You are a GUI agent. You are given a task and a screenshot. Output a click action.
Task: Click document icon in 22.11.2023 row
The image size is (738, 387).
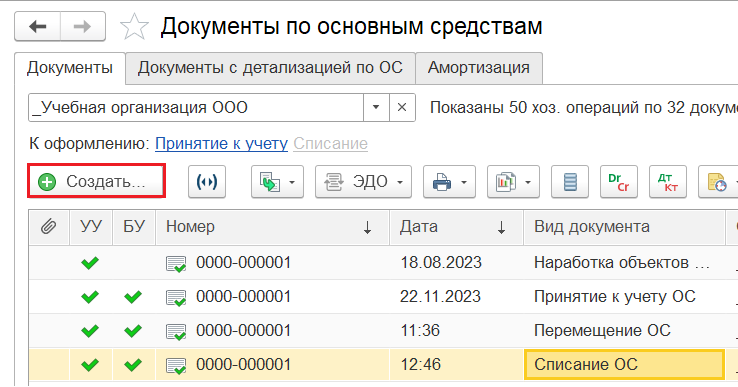[x=176, y=298]
